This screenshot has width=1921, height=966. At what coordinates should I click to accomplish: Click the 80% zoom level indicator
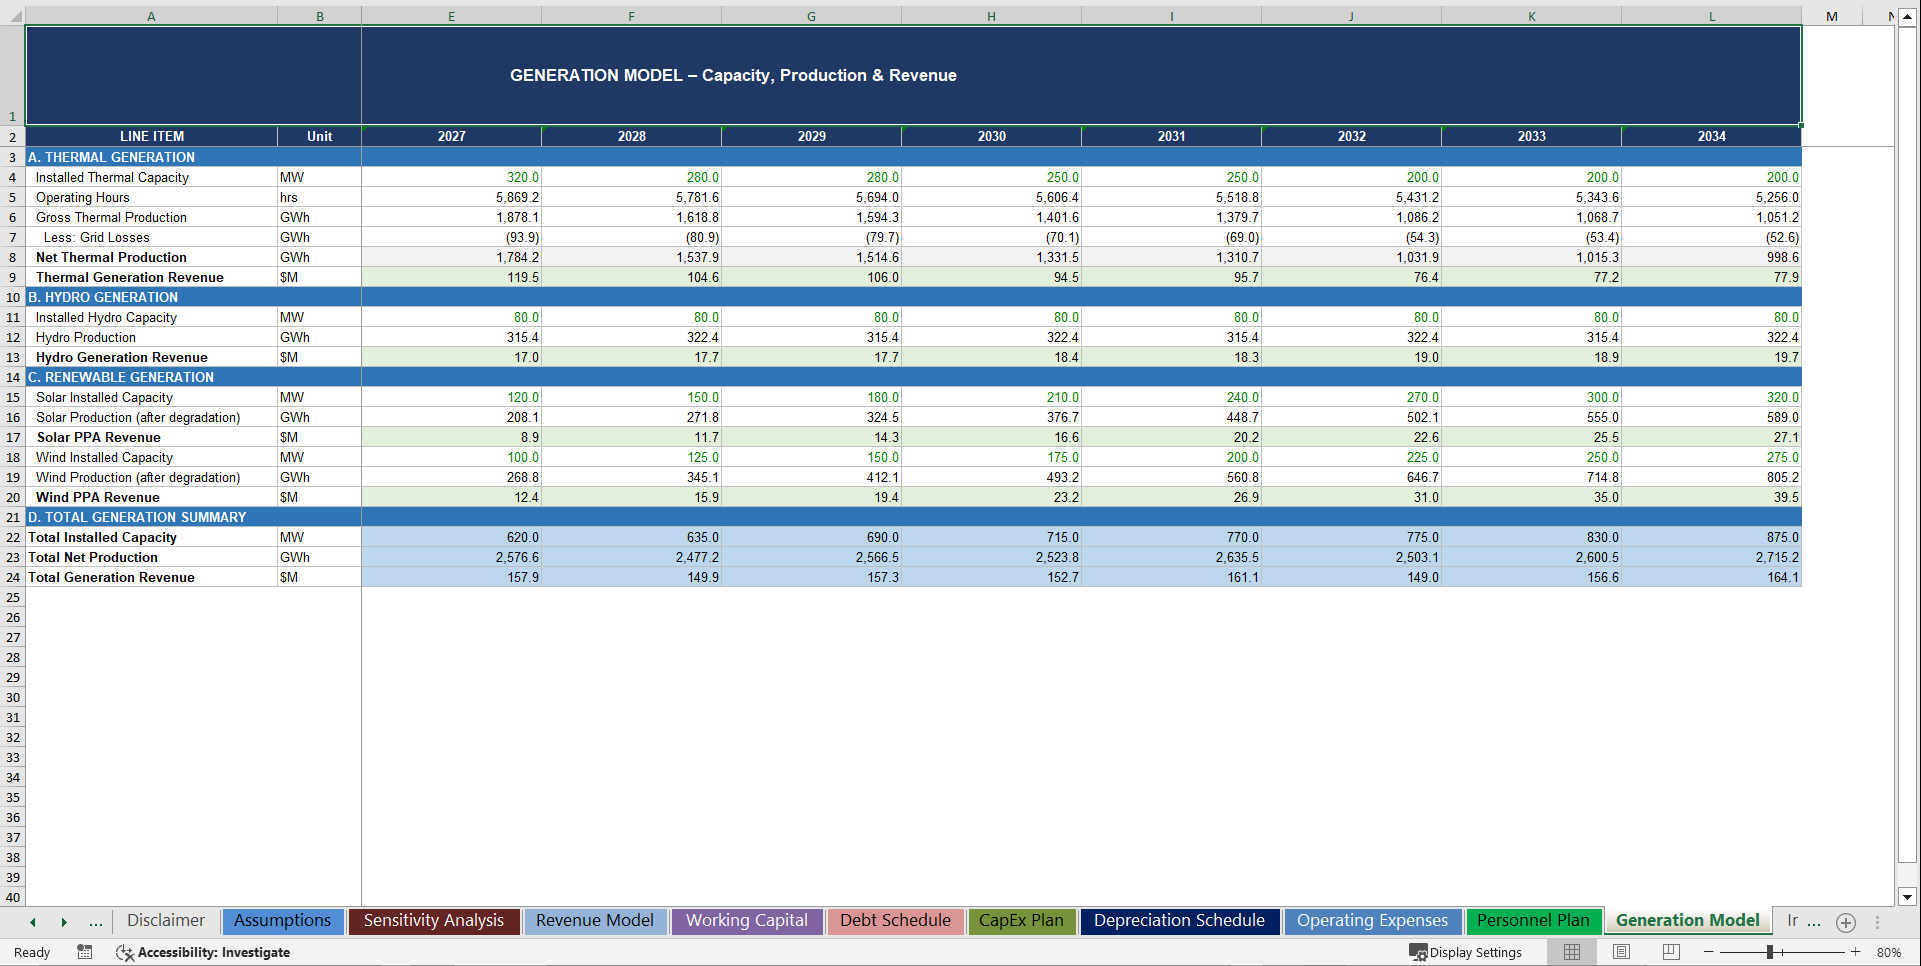click(1888, 952)
